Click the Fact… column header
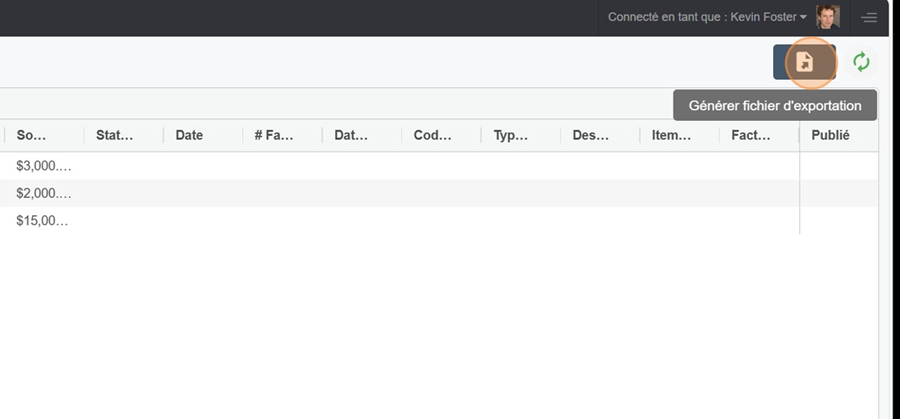The height and width of the screenshot is (419, 900). coord(751,135)
